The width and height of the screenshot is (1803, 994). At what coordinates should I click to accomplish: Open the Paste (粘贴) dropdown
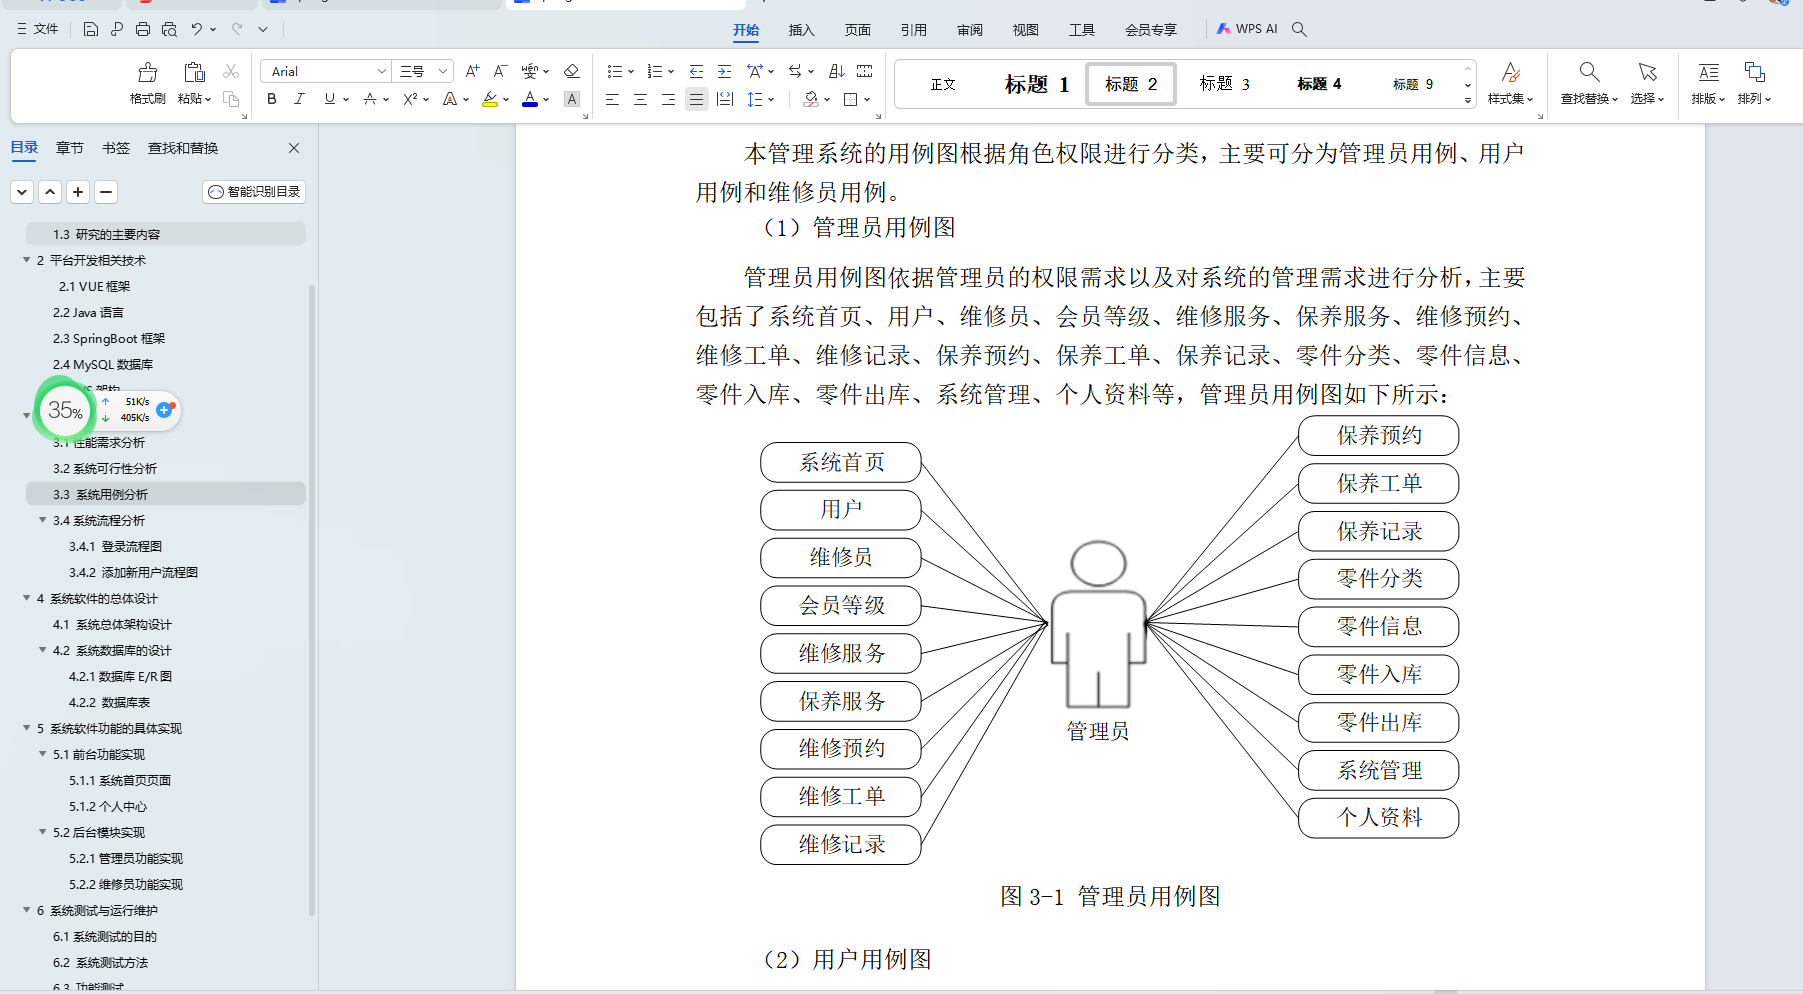(x=195, y=99)
